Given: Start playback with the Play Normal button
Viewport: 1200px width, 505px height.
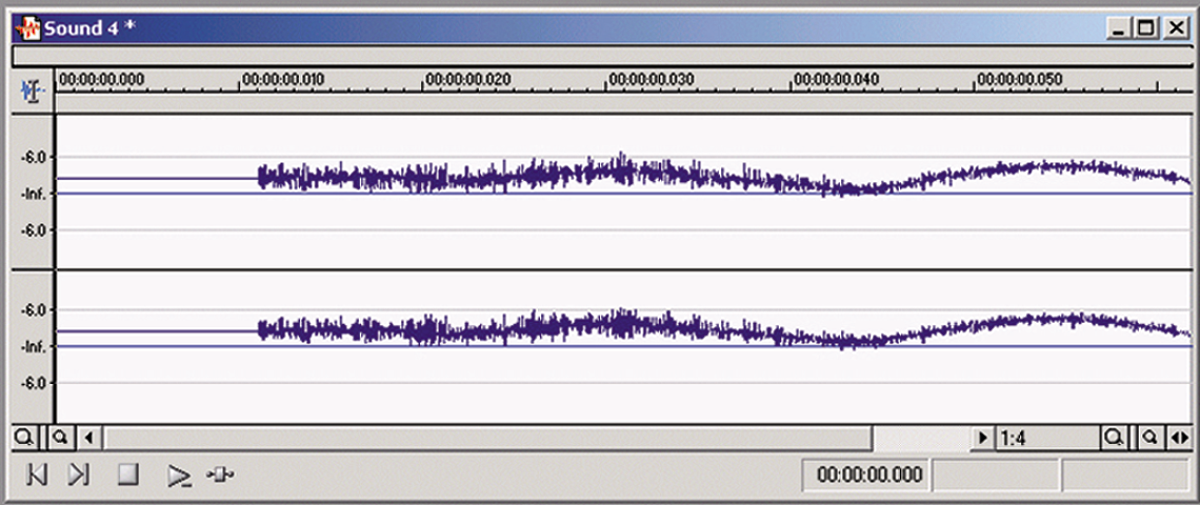Looking at the screenshot, I should click(x=178, y=475).
